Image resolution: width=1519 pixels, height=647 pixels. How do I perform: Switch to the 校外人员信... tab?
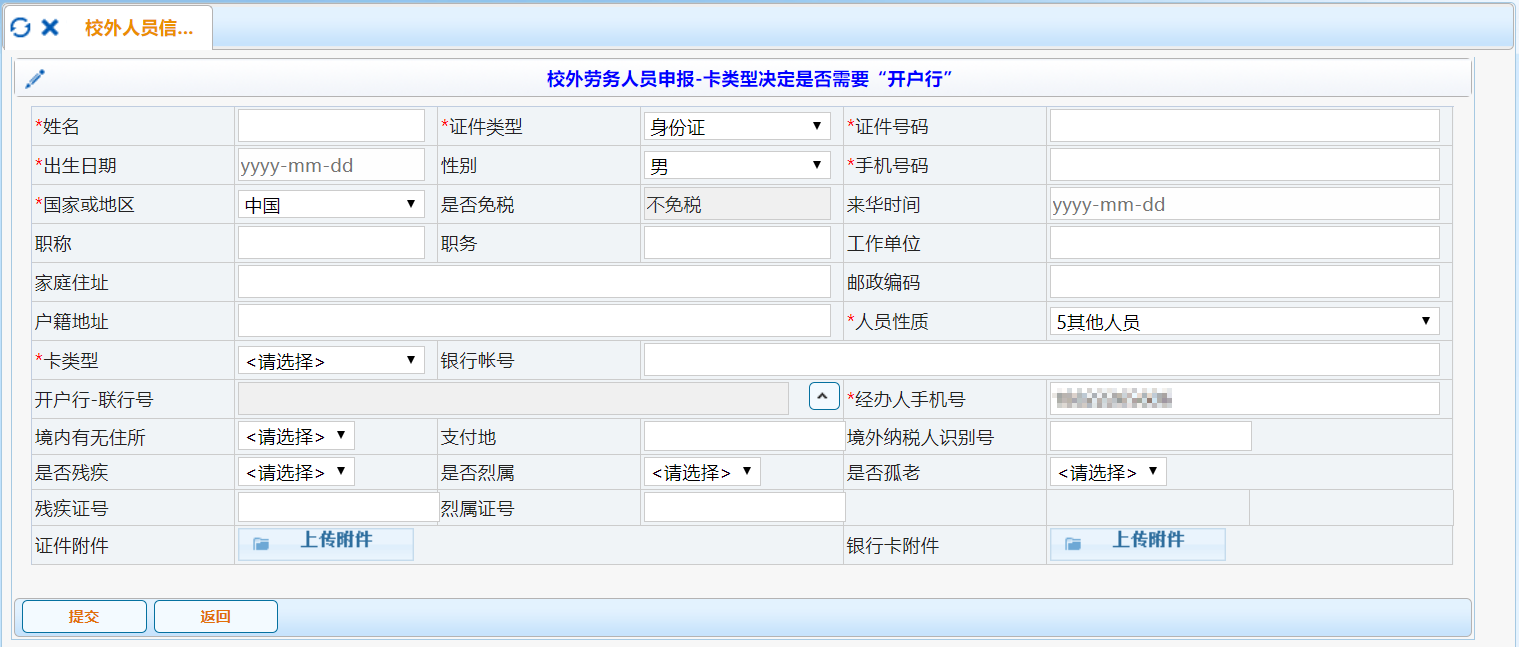[x=139, y=28]
